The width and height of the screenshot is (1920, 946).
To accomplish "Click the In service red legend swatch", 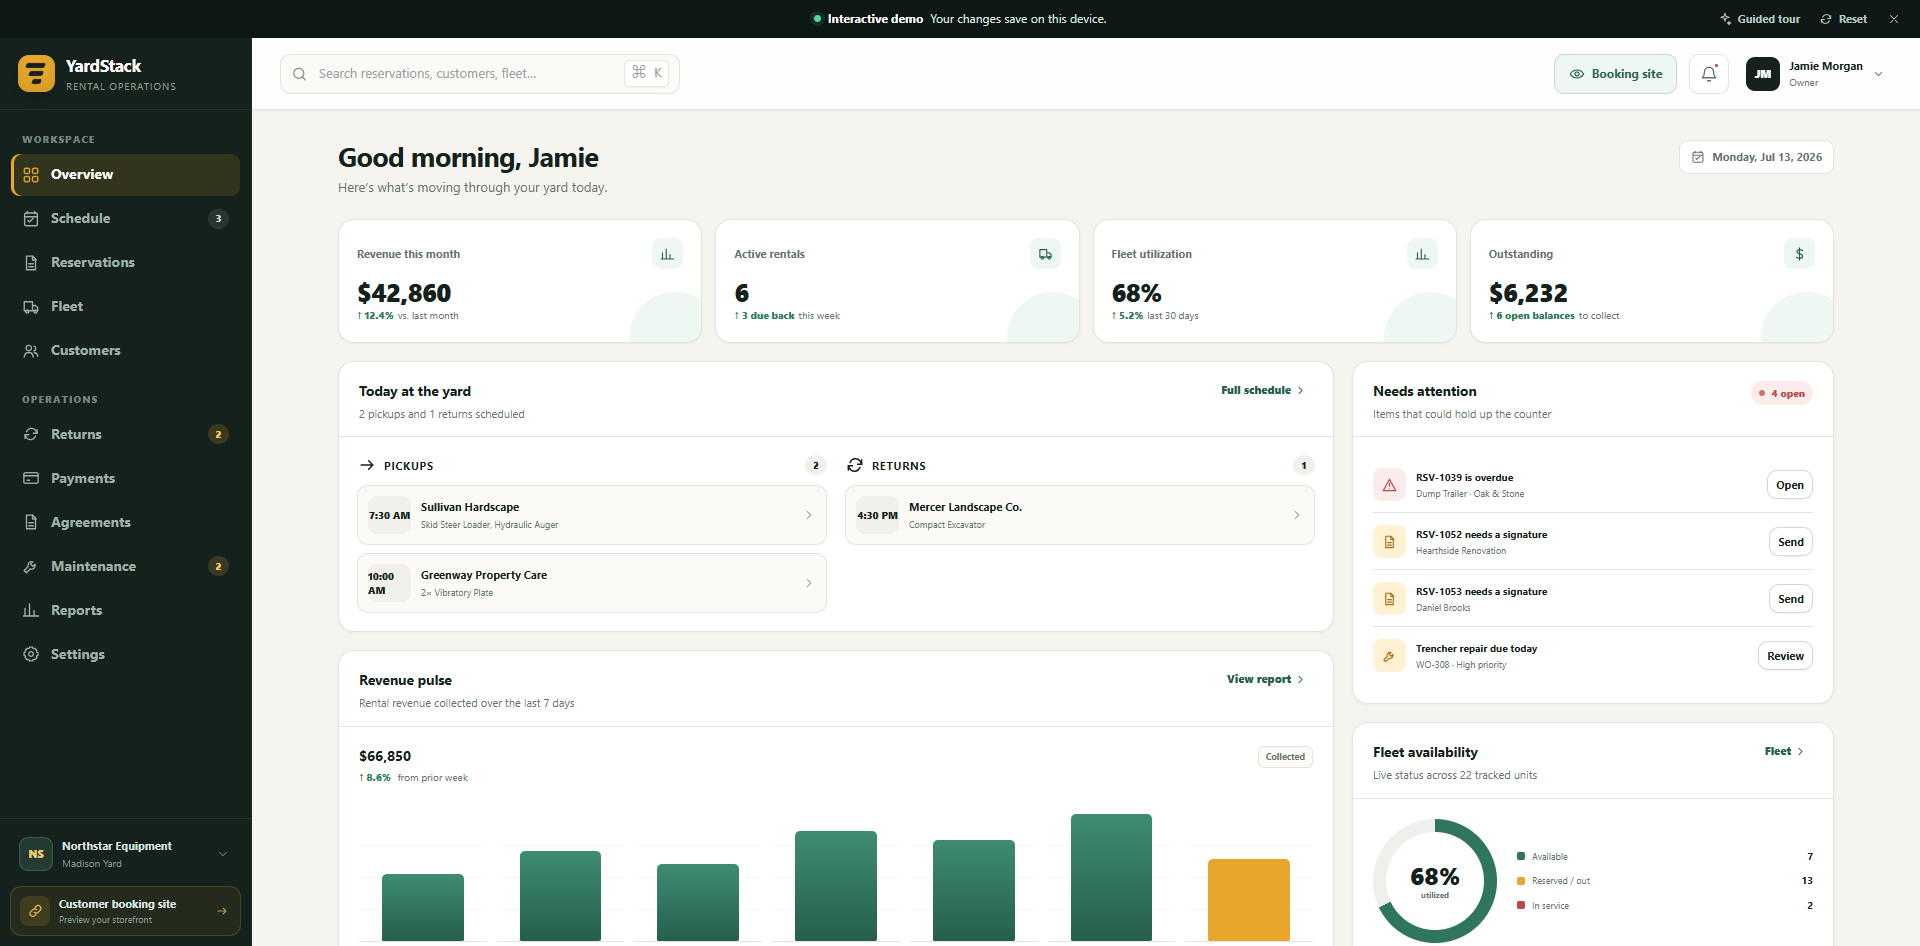I will click(x=1521, y=906).
